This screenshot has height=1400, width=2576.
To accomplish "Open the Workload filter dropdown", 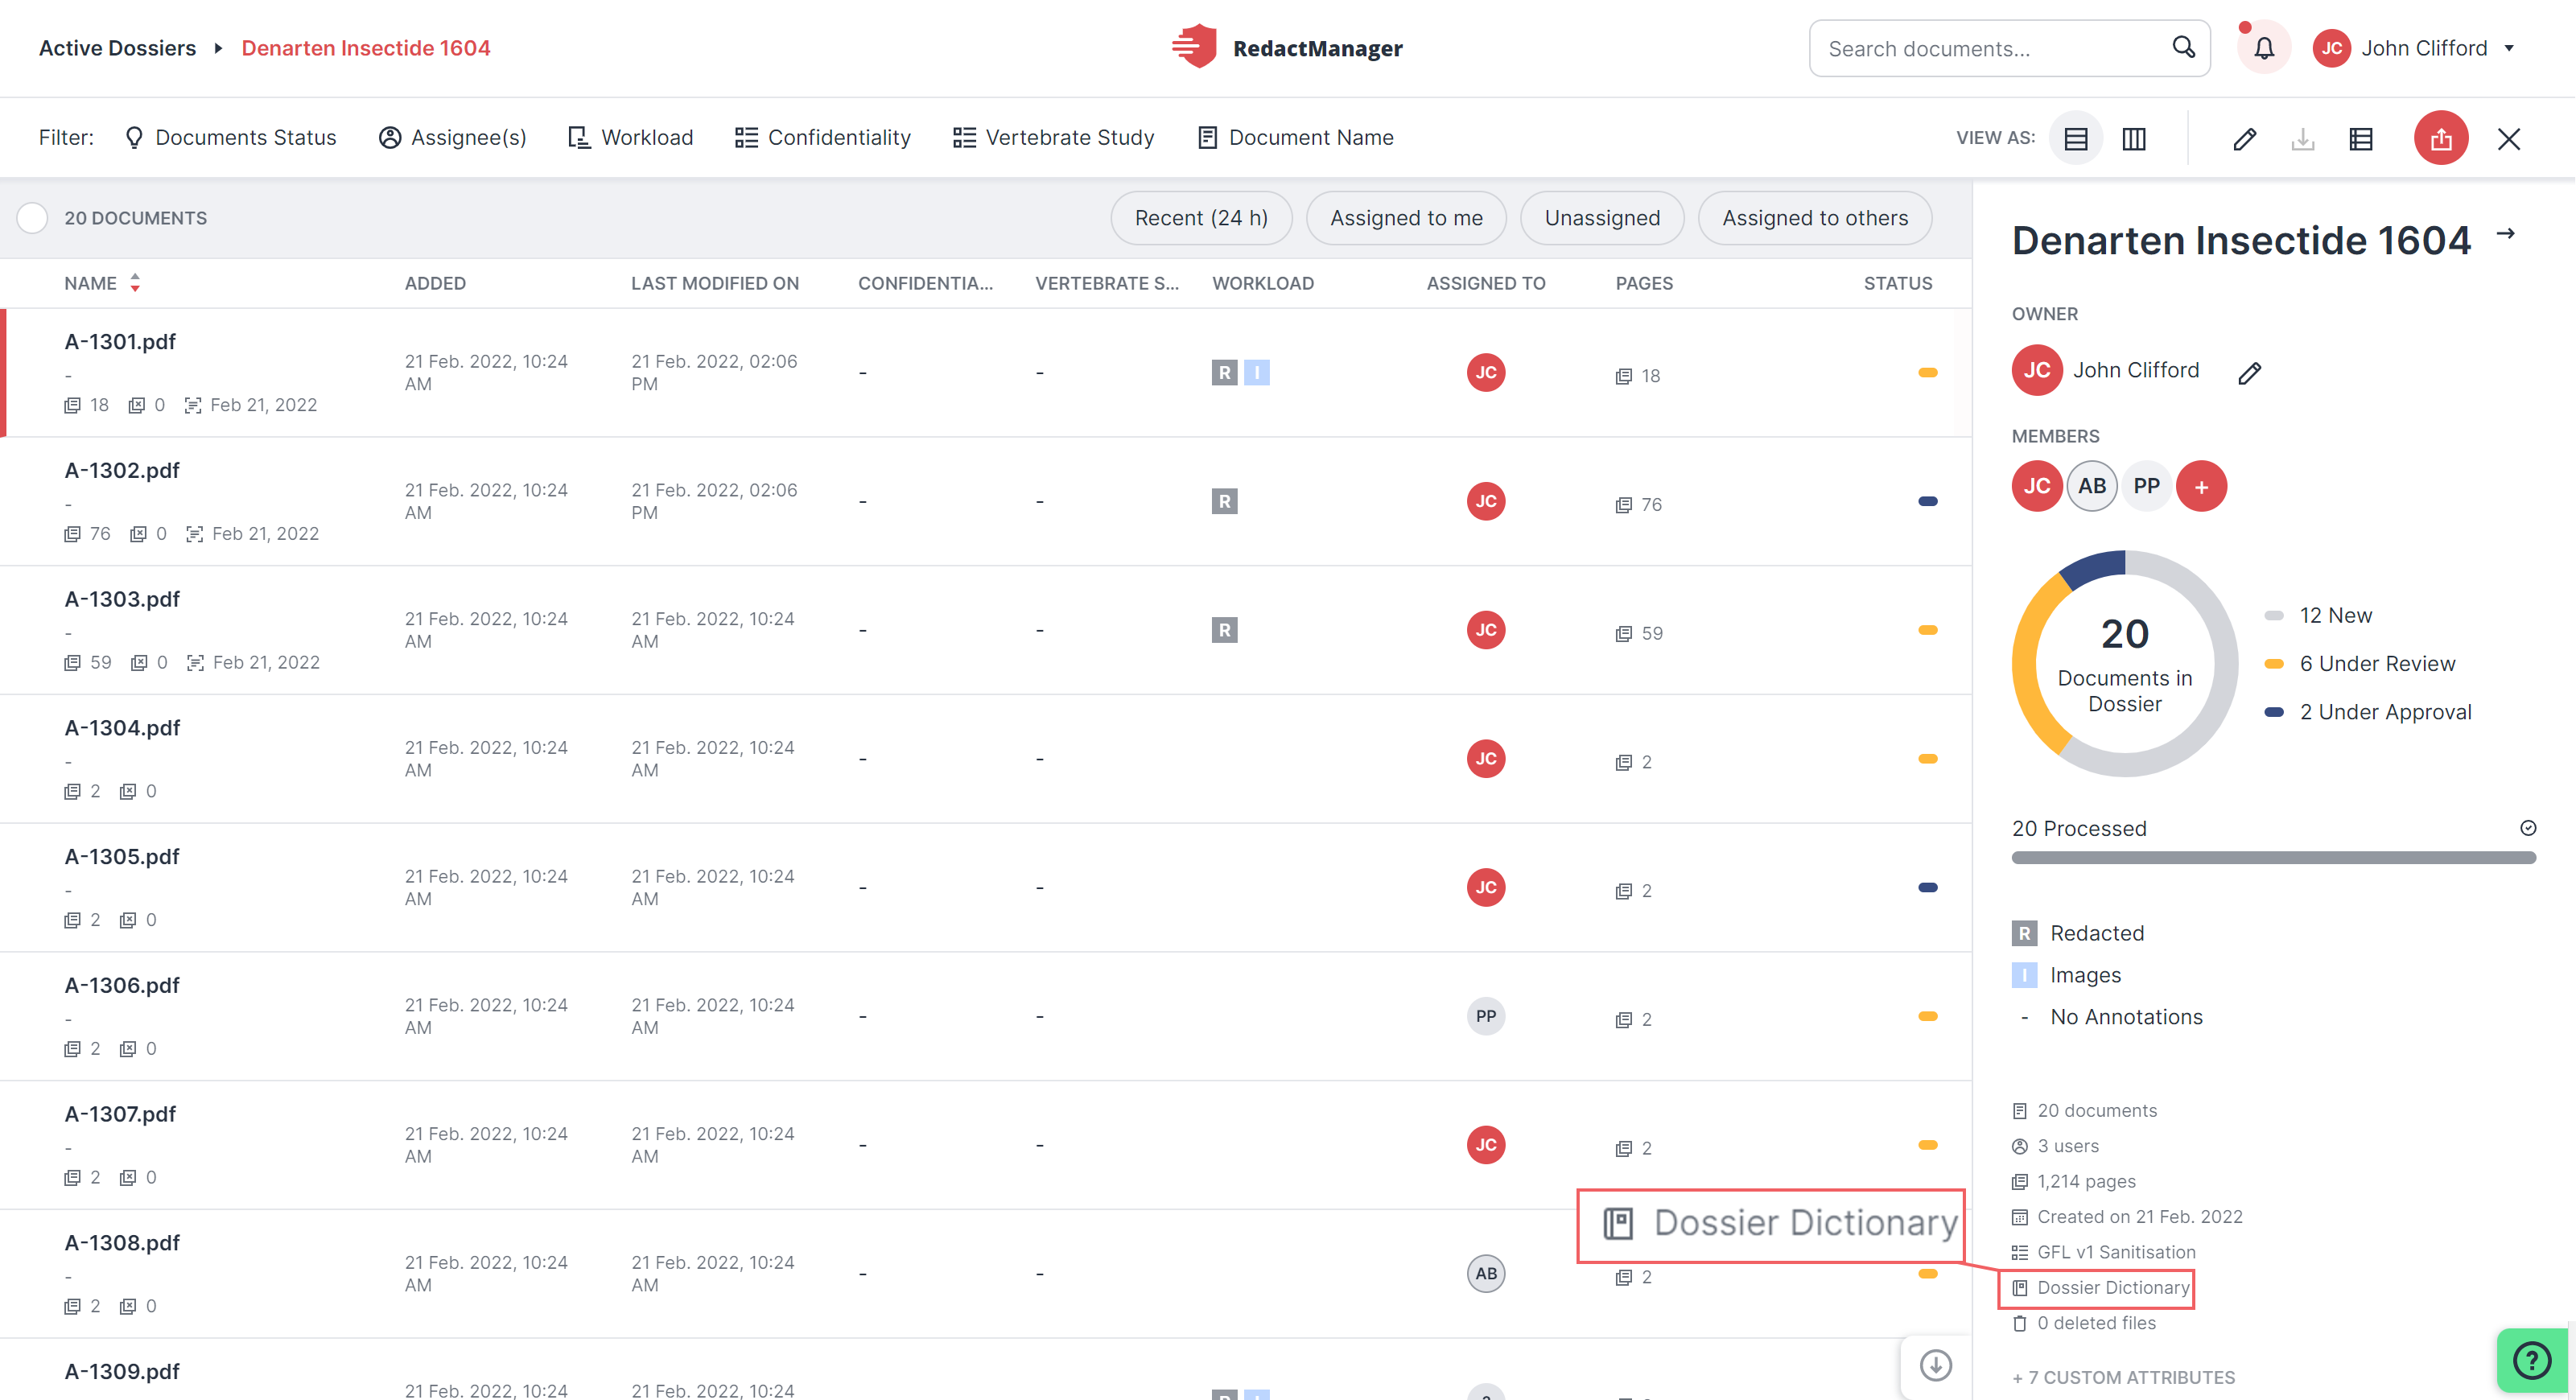I will (x=630, y=137).
